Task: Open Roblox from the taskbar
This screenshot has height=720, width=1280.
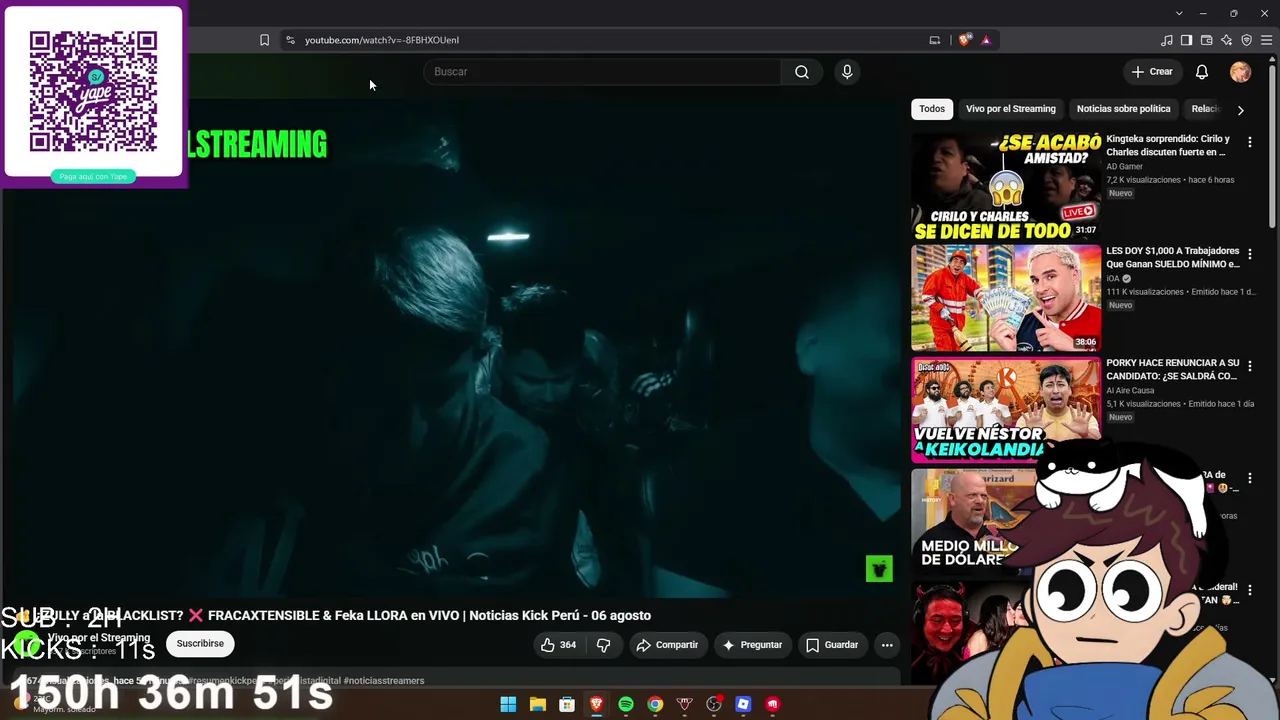Action: (x=743, y=704)
